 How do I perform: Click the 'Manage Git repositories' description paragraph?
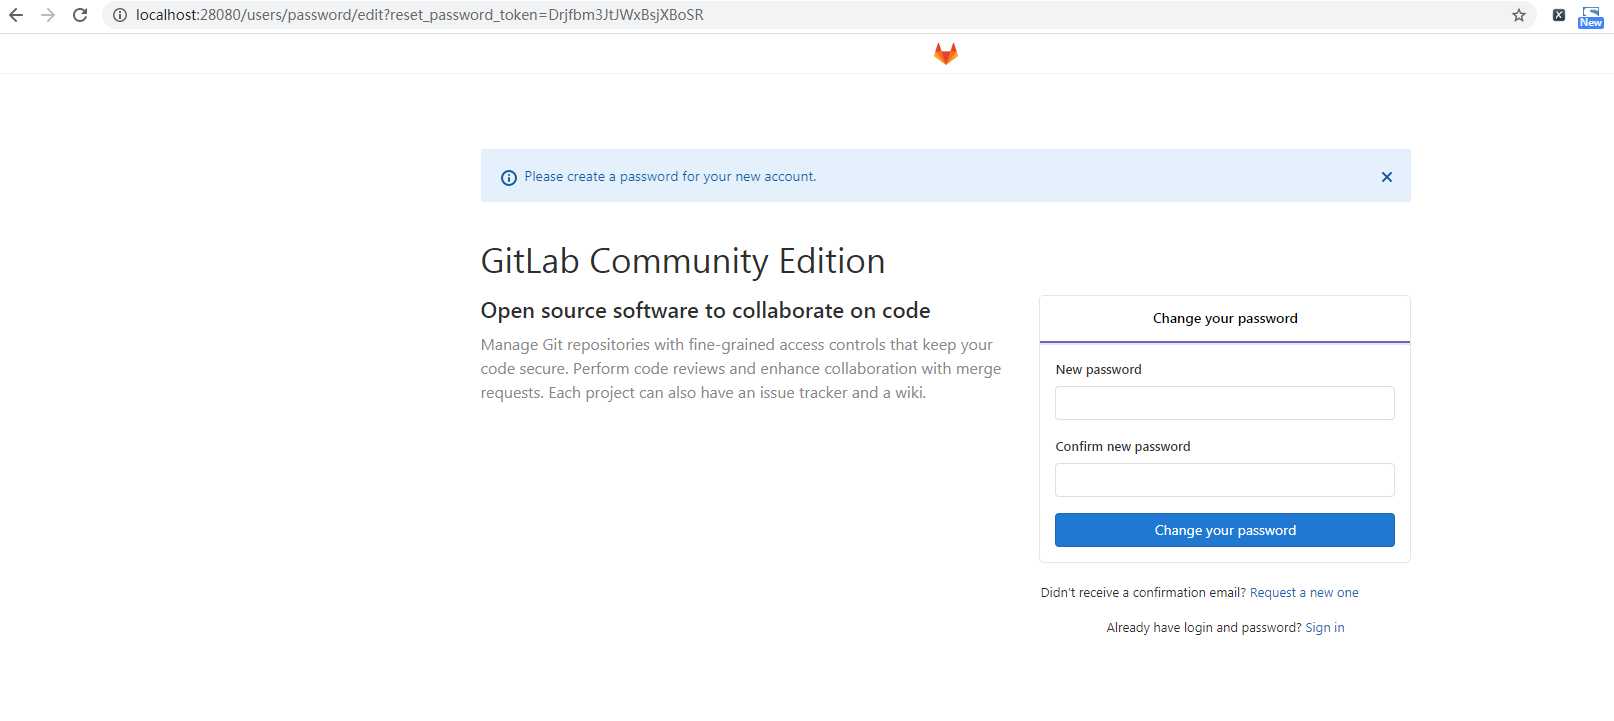coord(741,369)
